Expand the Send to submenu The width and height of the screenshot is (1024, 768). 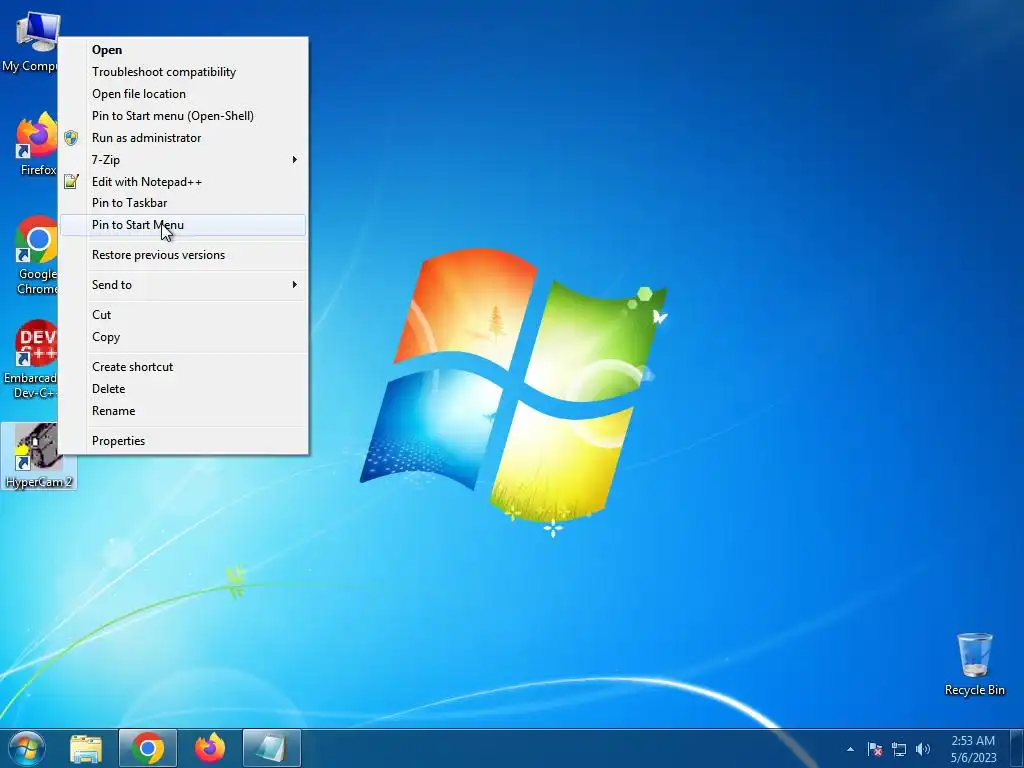coord(183,285)
